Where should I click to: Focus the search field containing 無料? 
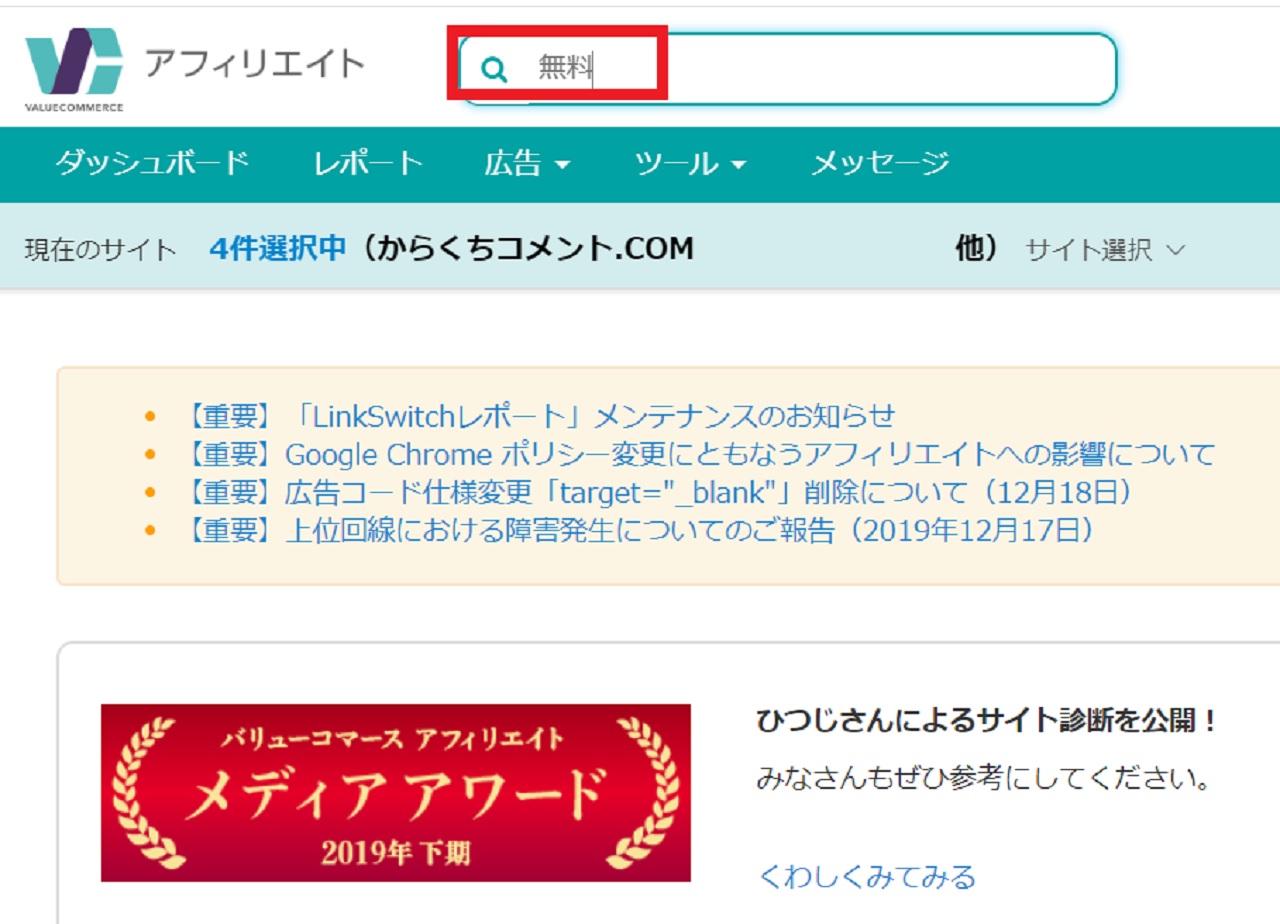coord(800,68)
